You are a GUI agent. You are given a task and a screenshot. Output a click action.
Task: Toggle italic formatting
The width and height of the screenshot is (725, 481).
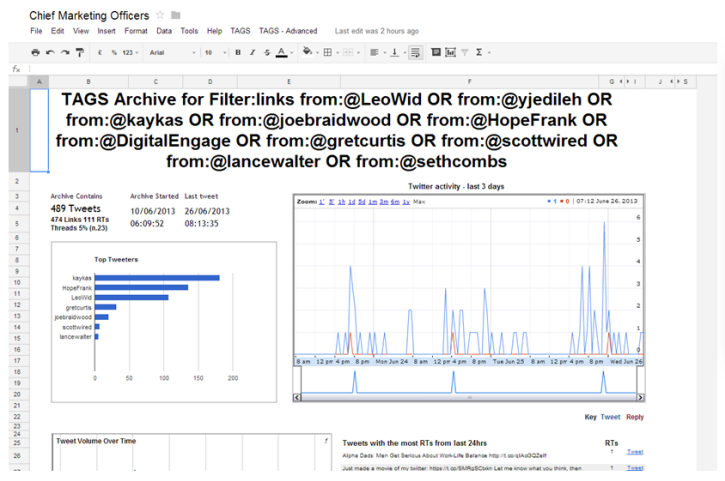click(x=252, y=52)
